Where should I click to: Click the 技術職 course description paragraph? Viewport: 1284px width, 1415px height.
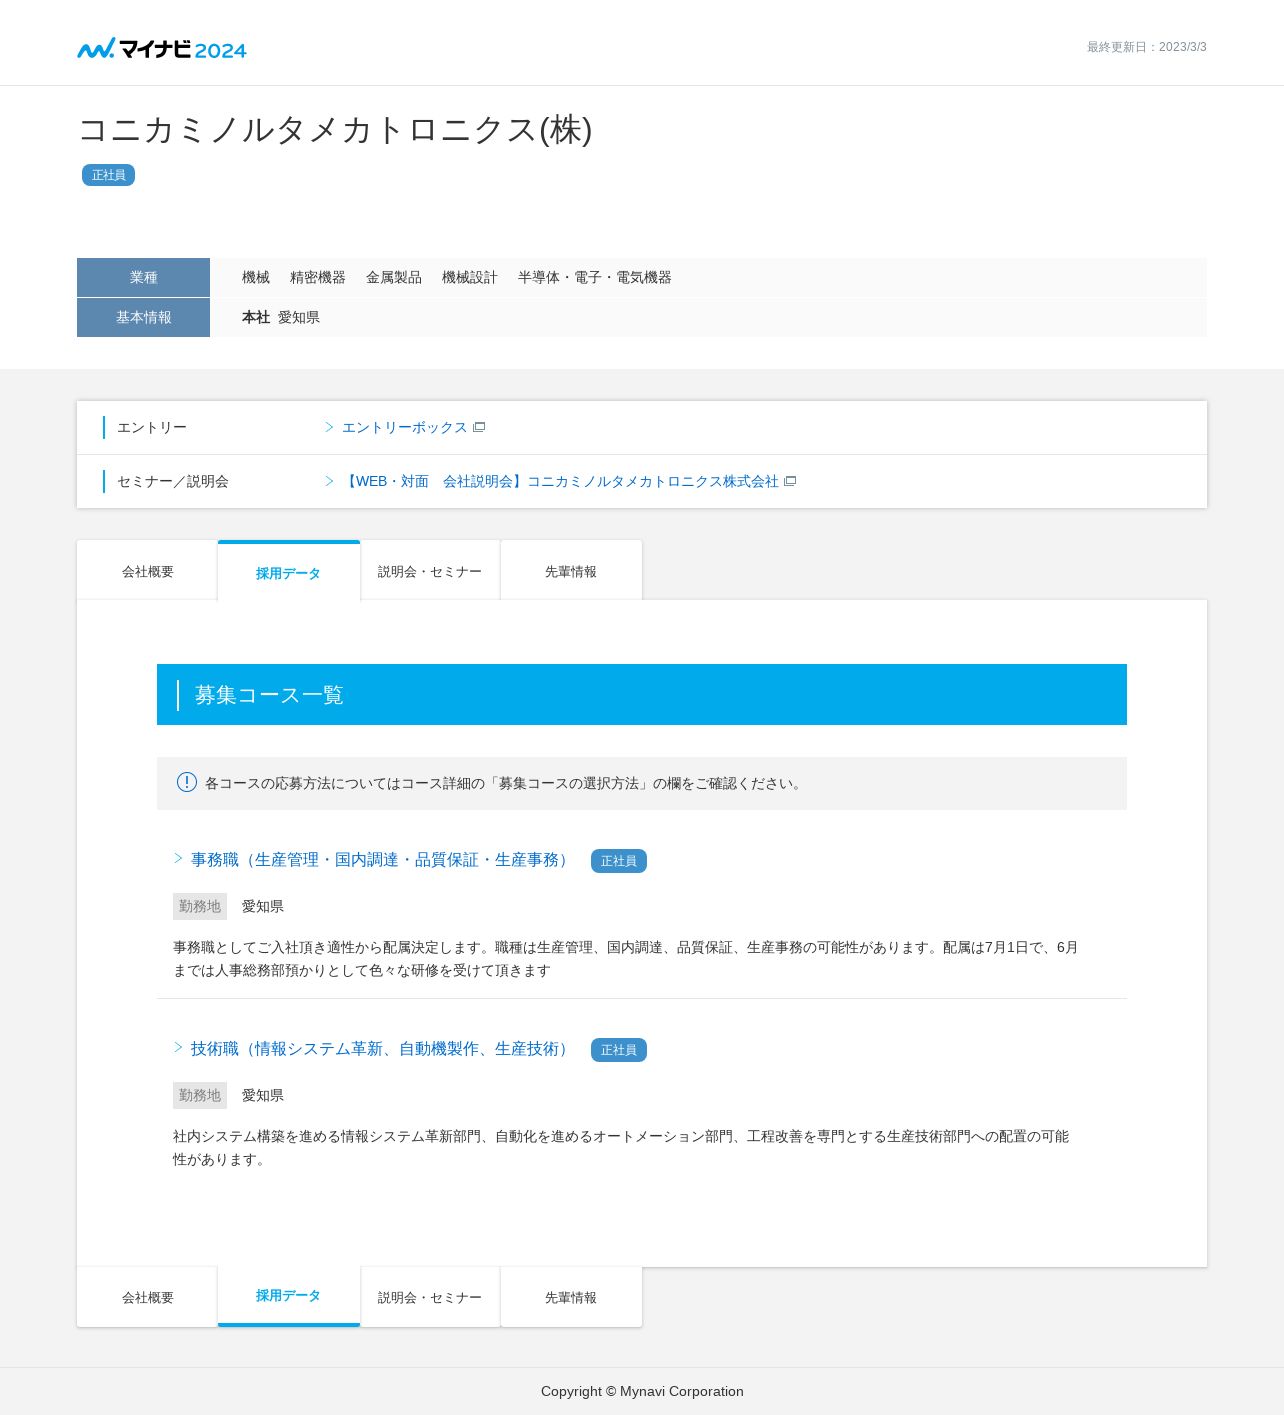click(x=622, y=1147)
